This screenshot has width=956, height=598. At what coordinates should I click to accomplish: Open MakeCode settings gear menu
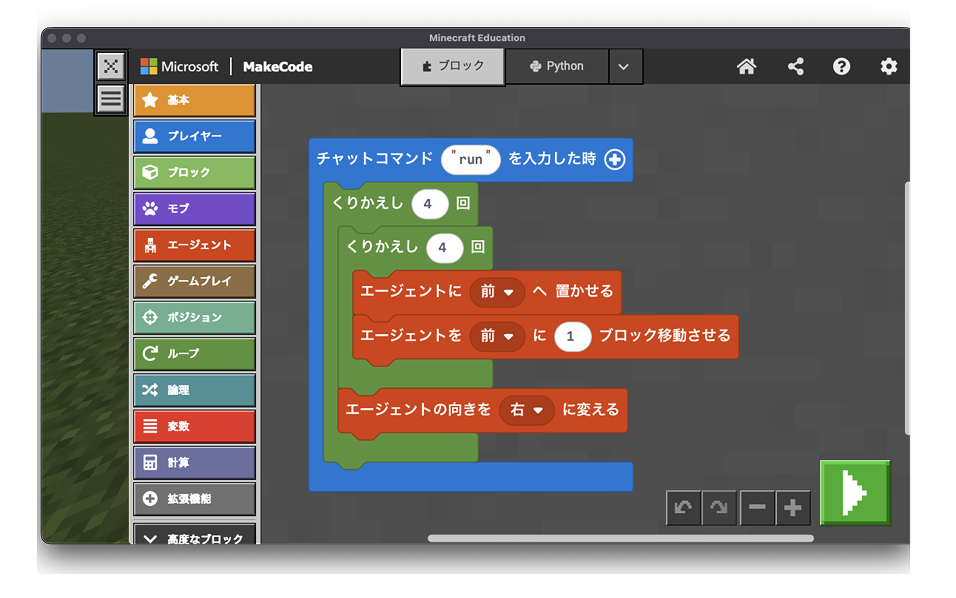[x=888, y=66]
